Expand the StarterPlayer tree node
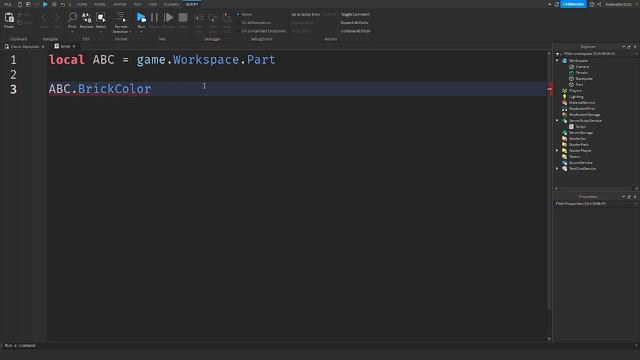The width and height of the screenshot is (640, 360). tap(557, 151)
